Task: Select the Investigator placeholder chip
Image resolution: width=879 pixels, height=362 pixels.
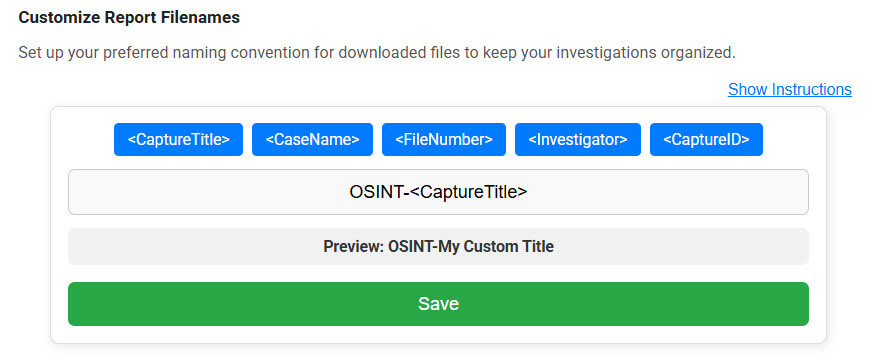Action: [578, 140]
